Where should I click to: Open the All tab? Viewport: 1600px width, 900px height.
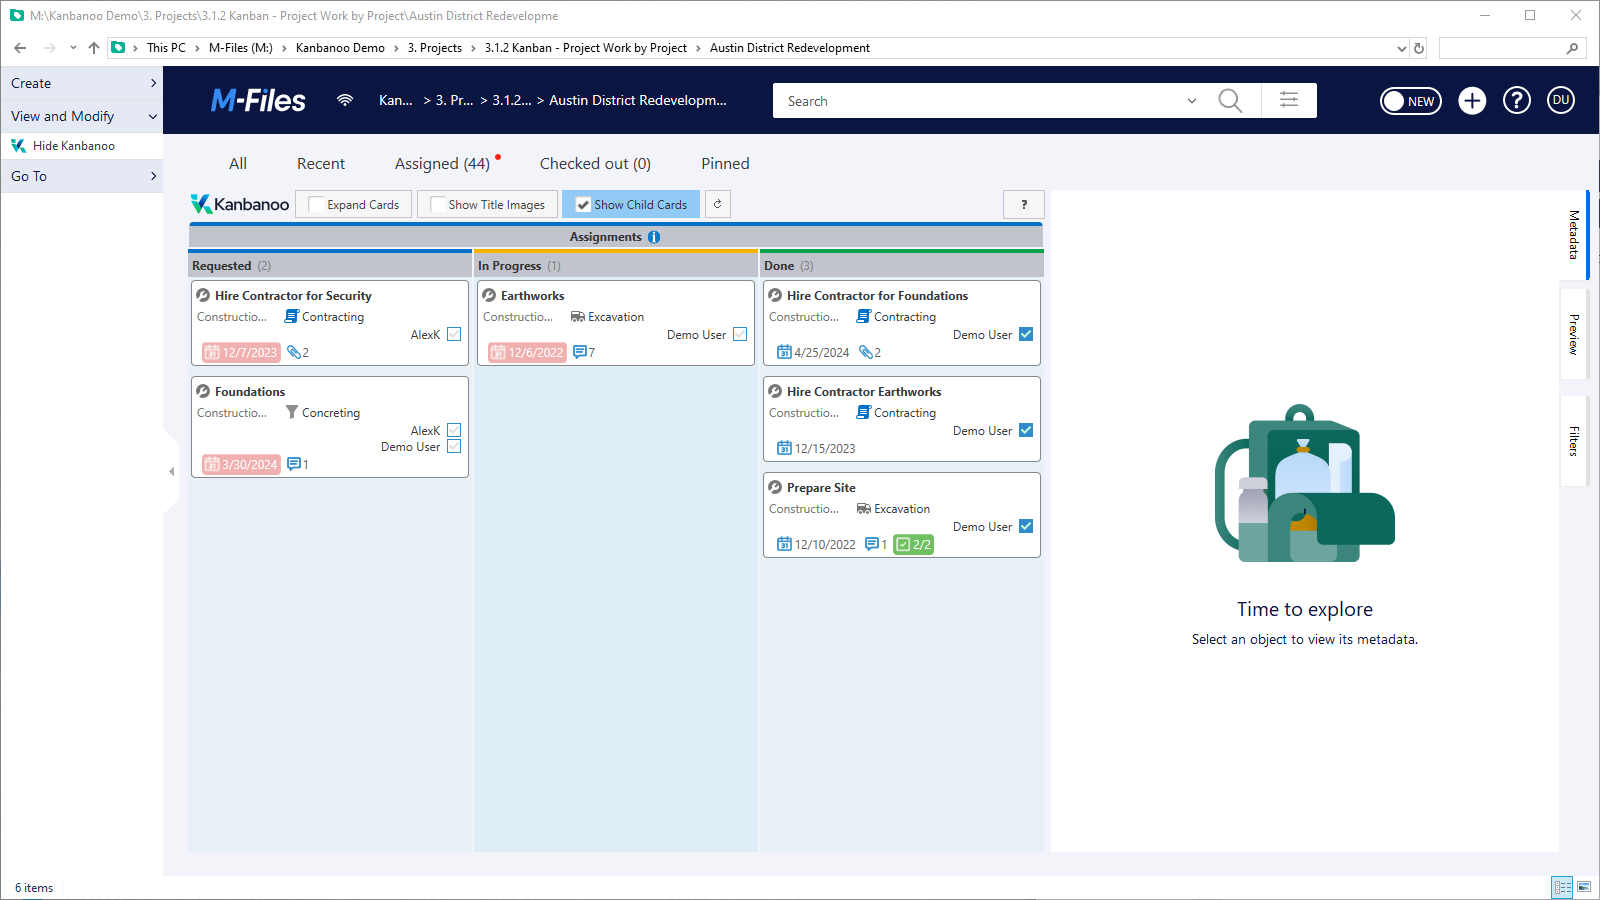tap(238, 163)
